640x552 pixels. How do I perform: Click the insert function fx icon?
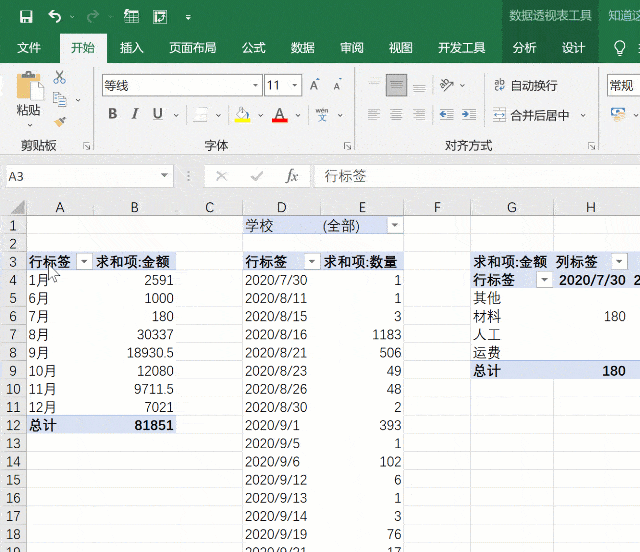[292, 176]
